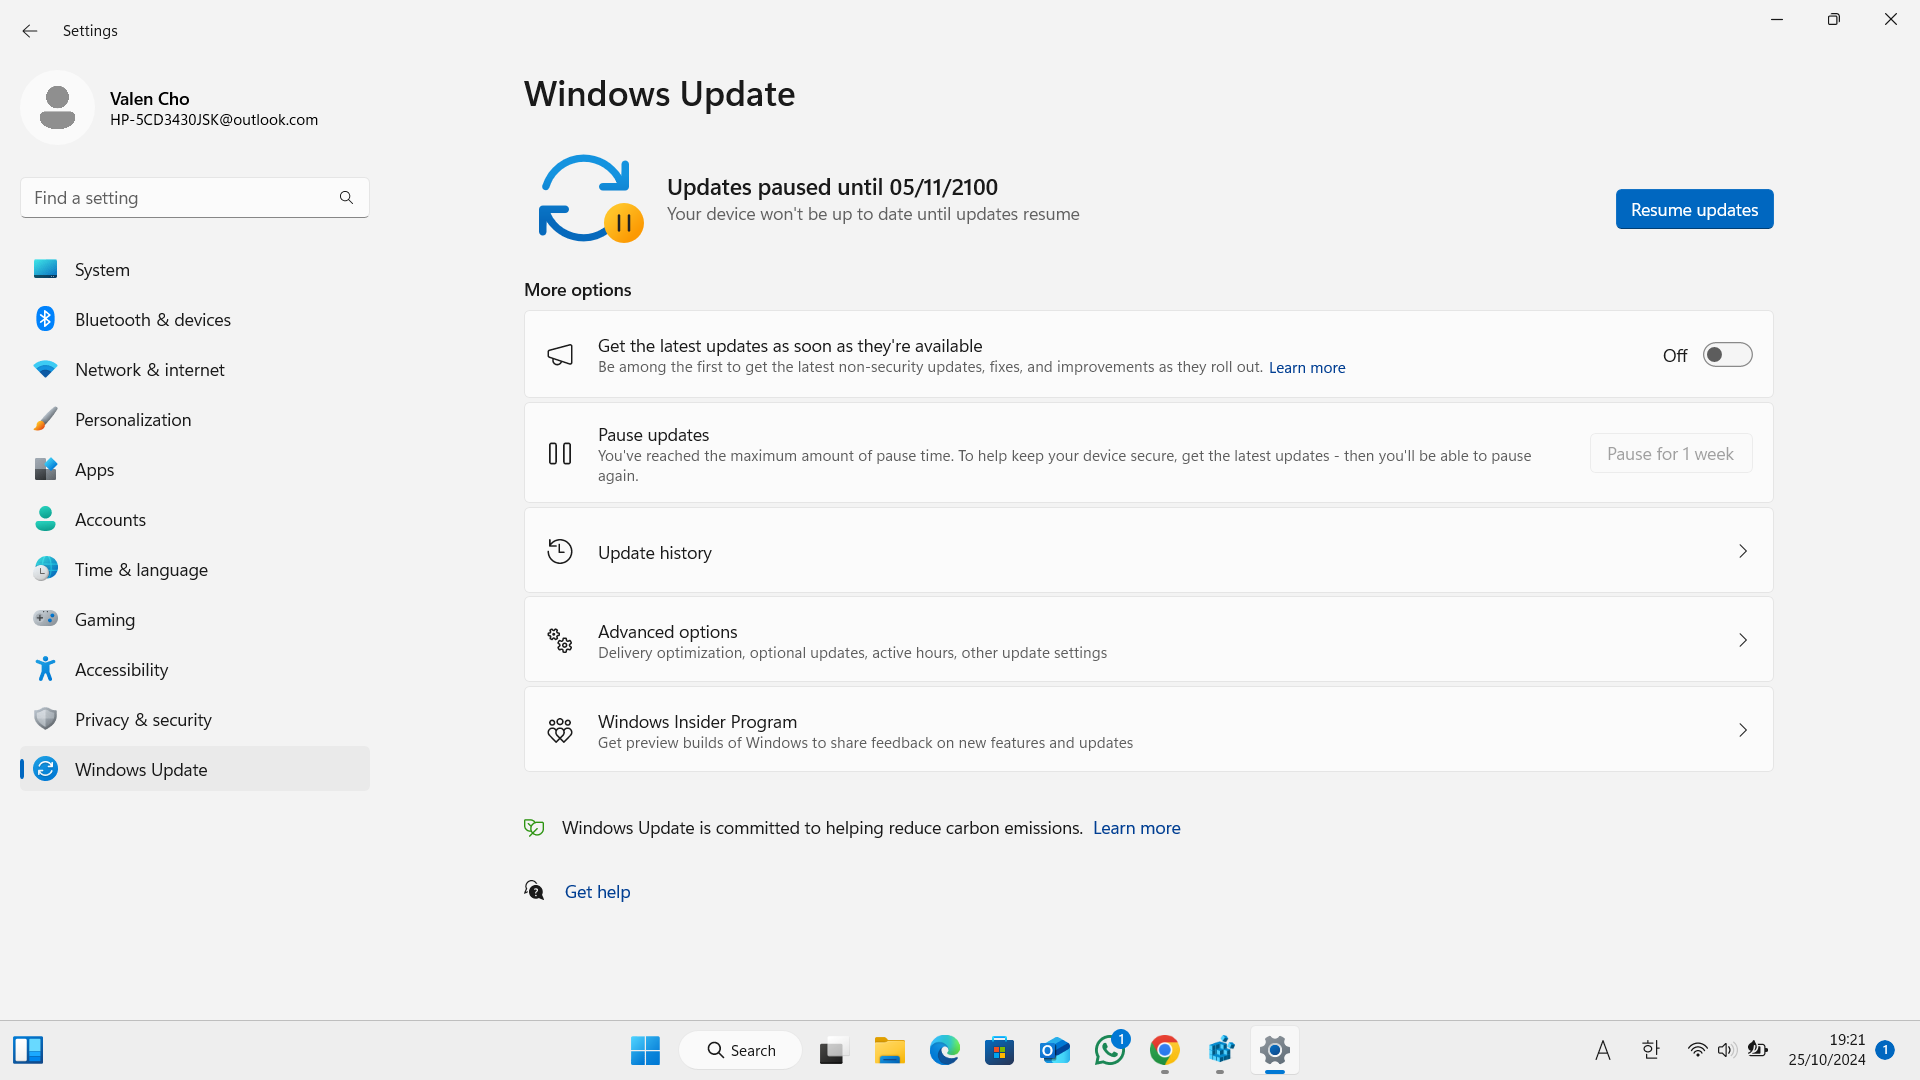1920x1080 pixels.
Task: Open Task View from the taskbar
Action: pos(834,1050)
